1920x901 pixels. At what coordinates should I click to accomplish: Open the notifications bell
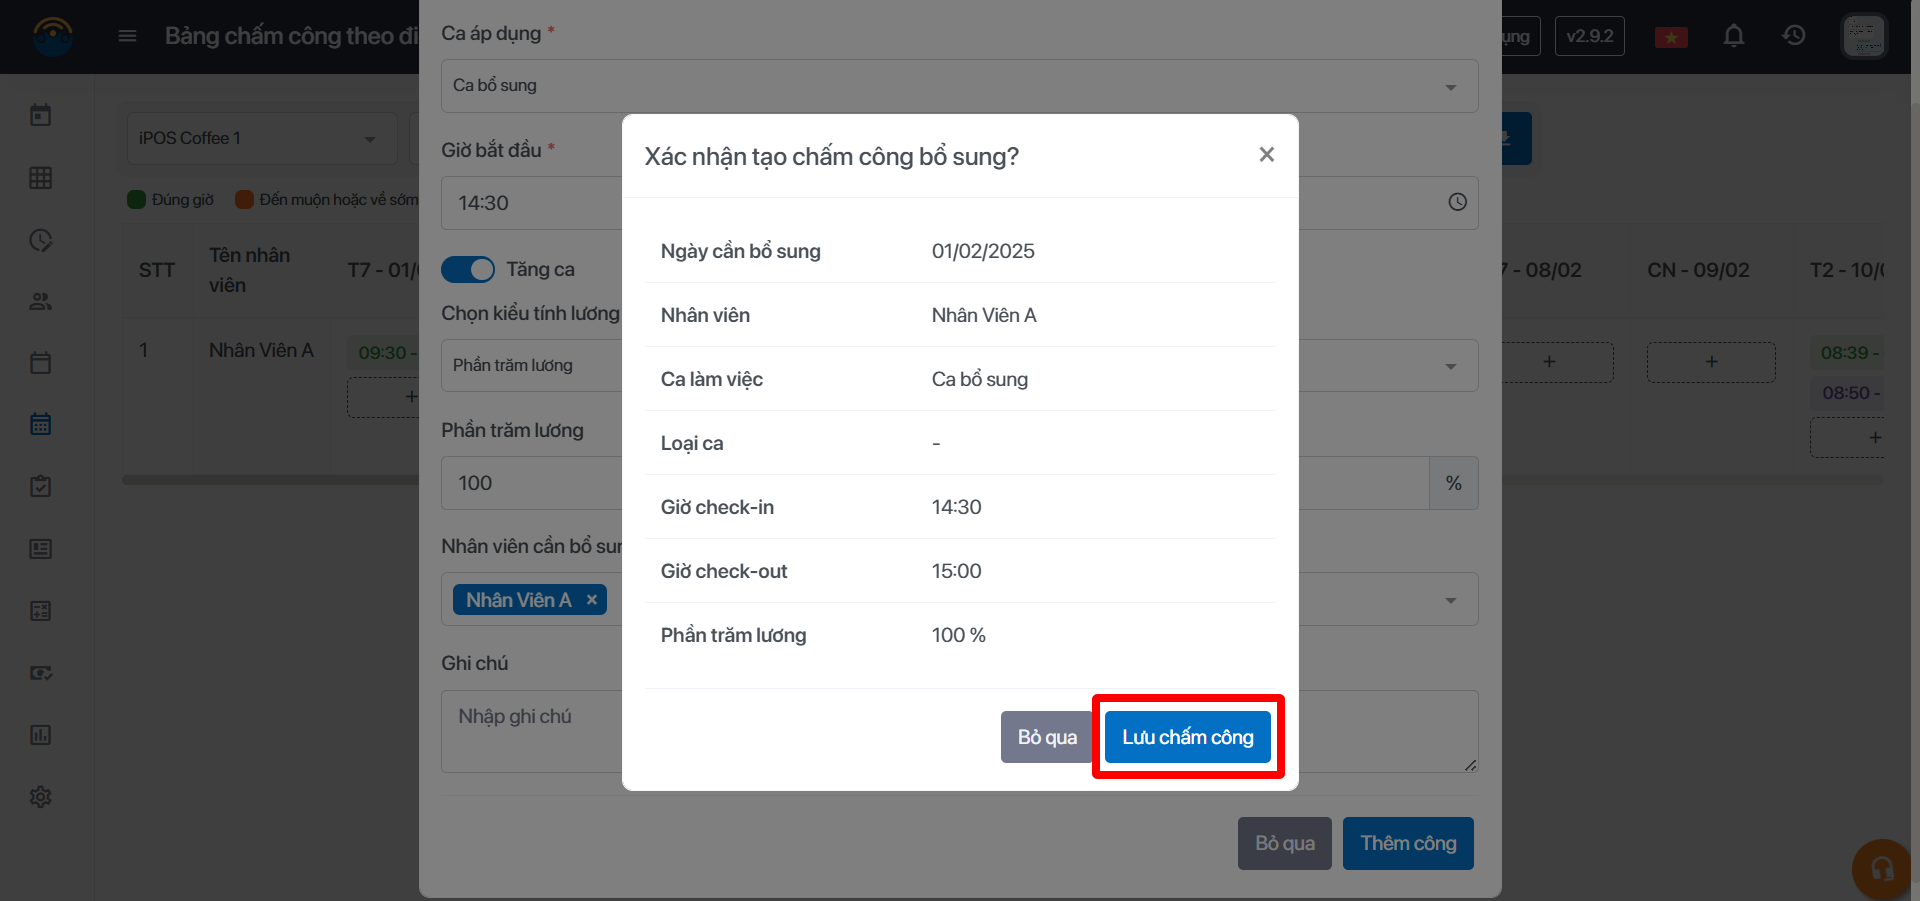(1734, 37)
